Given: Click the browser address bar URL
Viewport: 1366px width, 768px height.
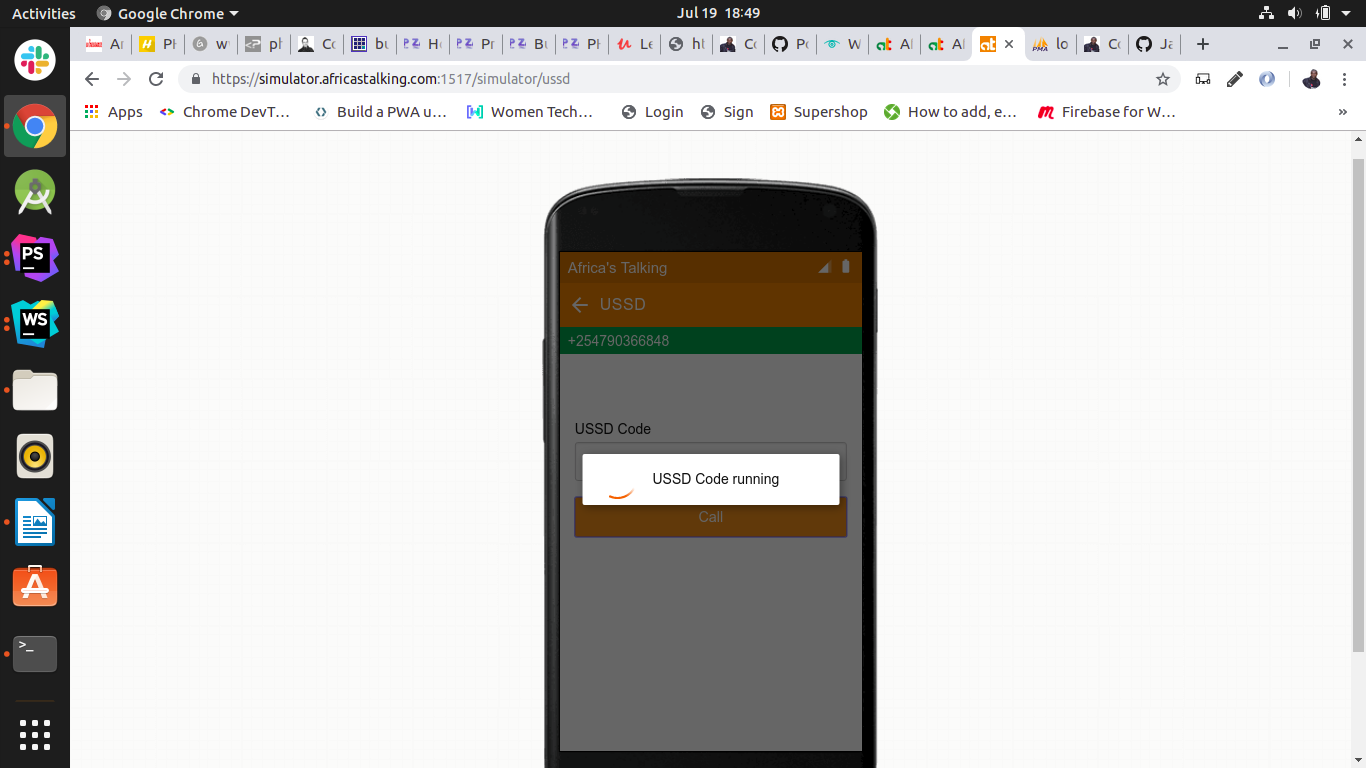Looking at the screenshot, I should [390, 79].
